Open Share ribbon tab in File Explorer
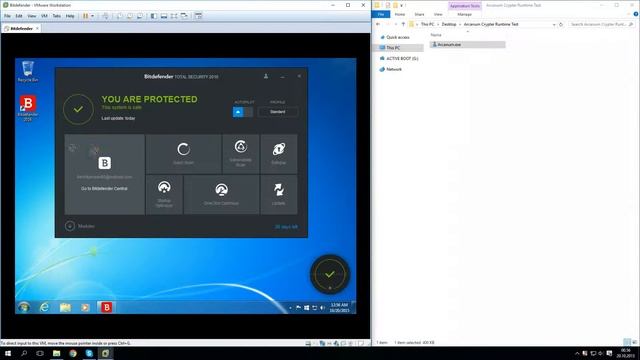This screenshot has height=360, width=640. tap(419, 14)
